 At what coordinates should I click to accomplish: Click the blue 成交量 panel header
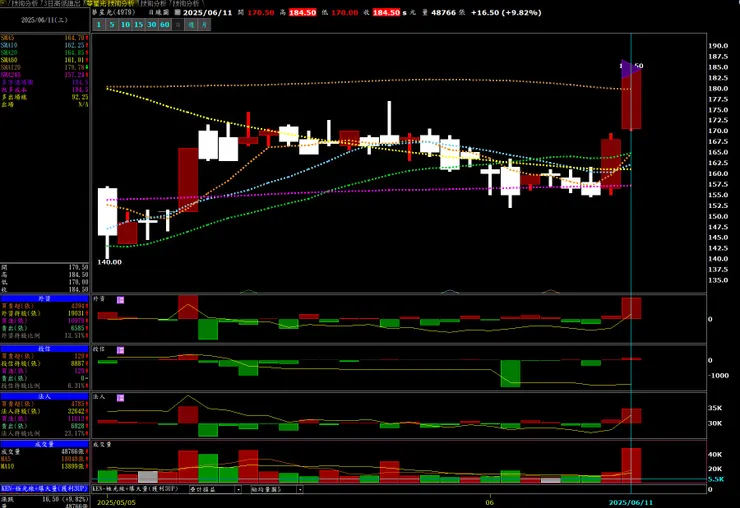coord(44,444)
